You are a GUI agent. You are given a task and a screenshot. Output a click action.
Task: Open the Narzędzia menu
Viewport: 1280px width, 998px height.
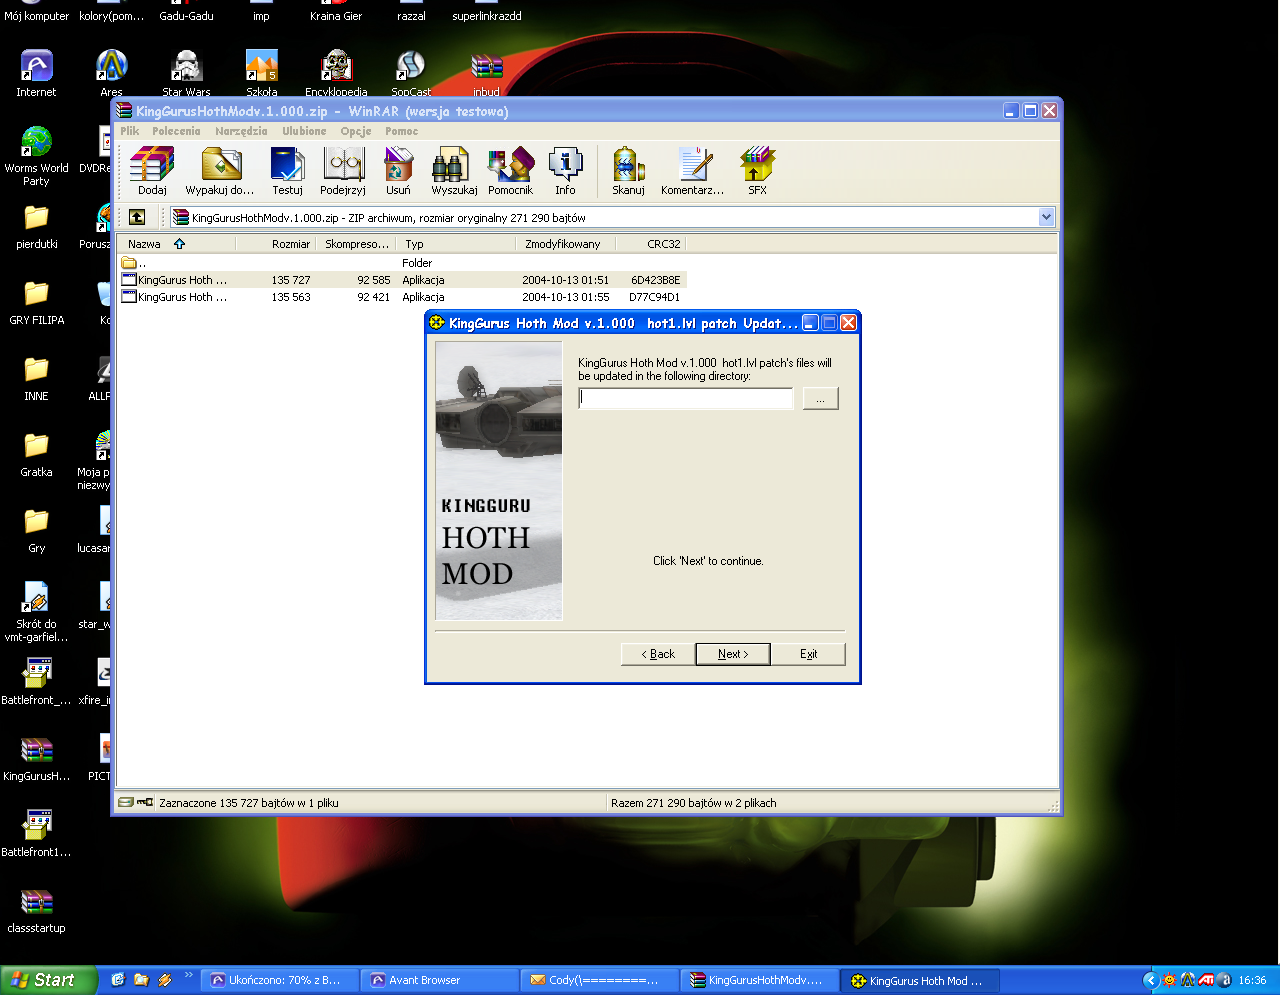click(x=240, y=131)
